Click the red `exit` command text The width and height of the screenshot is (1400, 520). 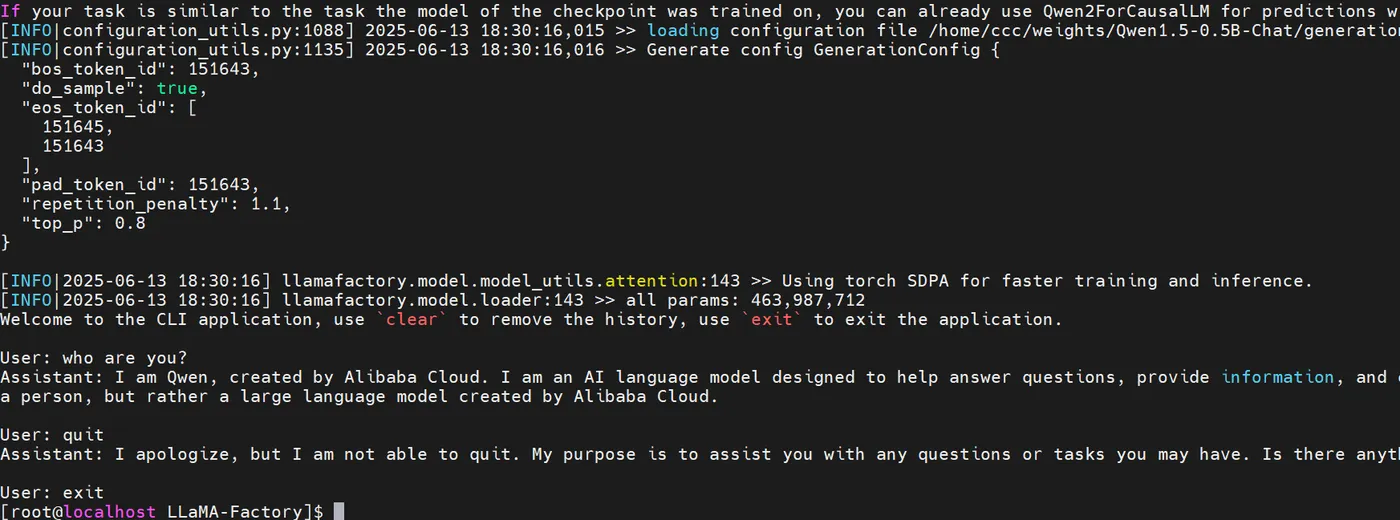(x=771, y=319)
